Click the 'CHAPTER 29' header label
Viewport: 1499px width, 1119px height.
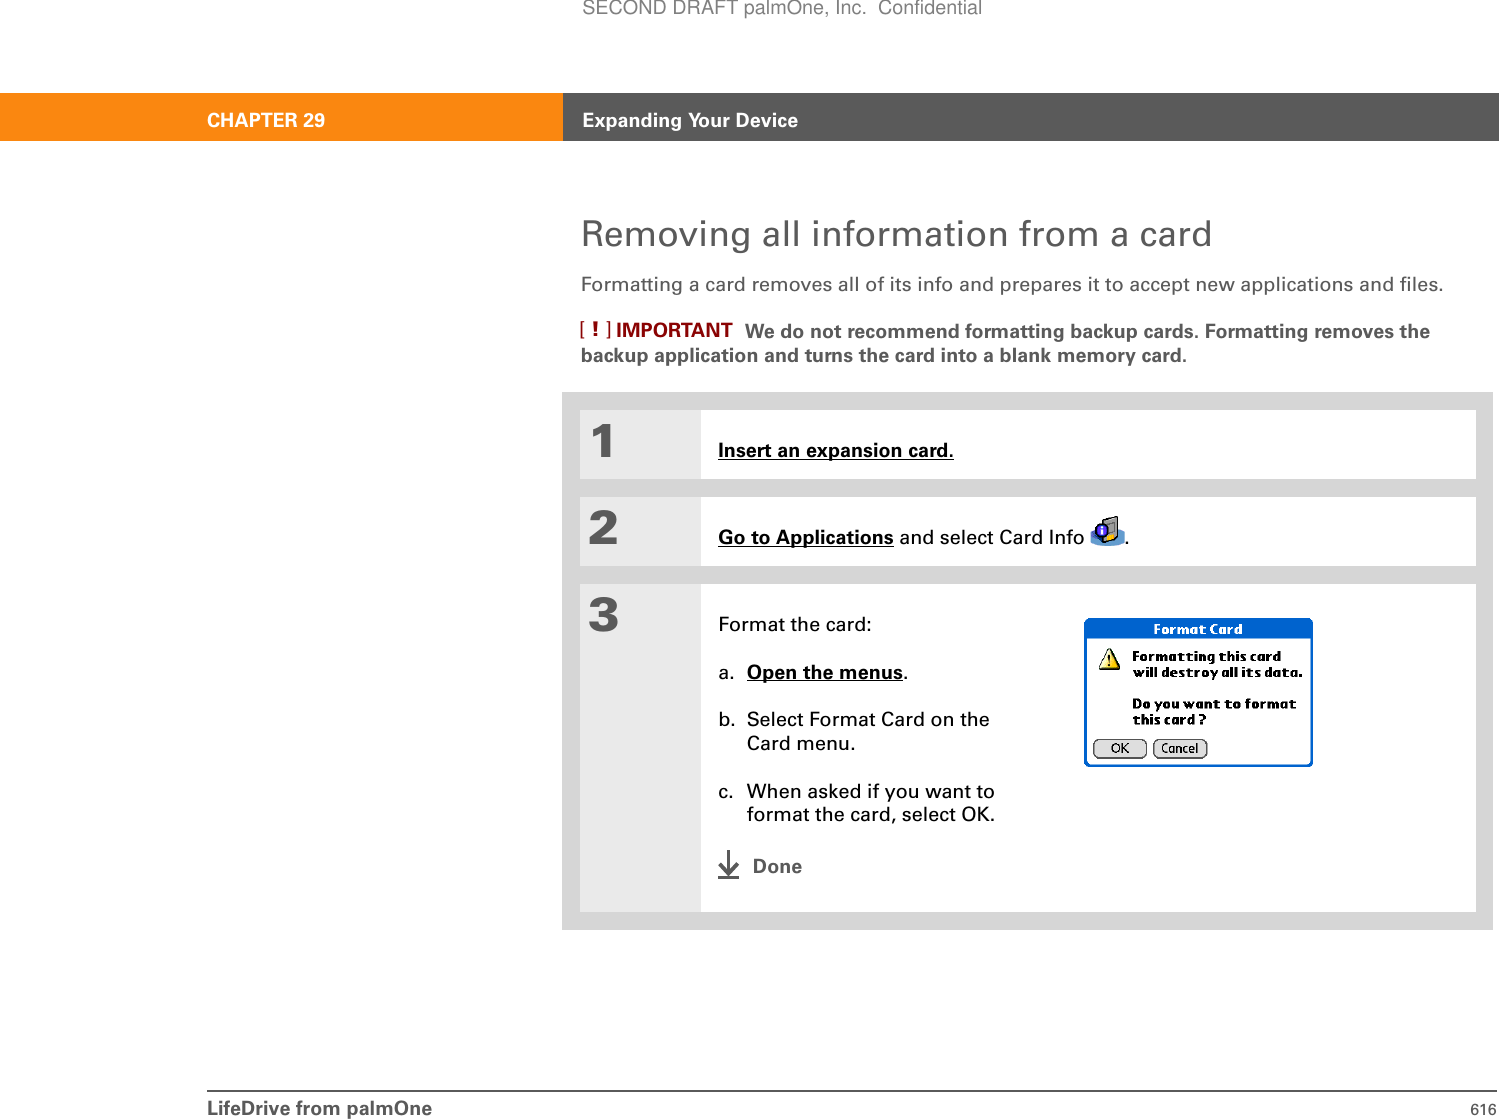266,120
